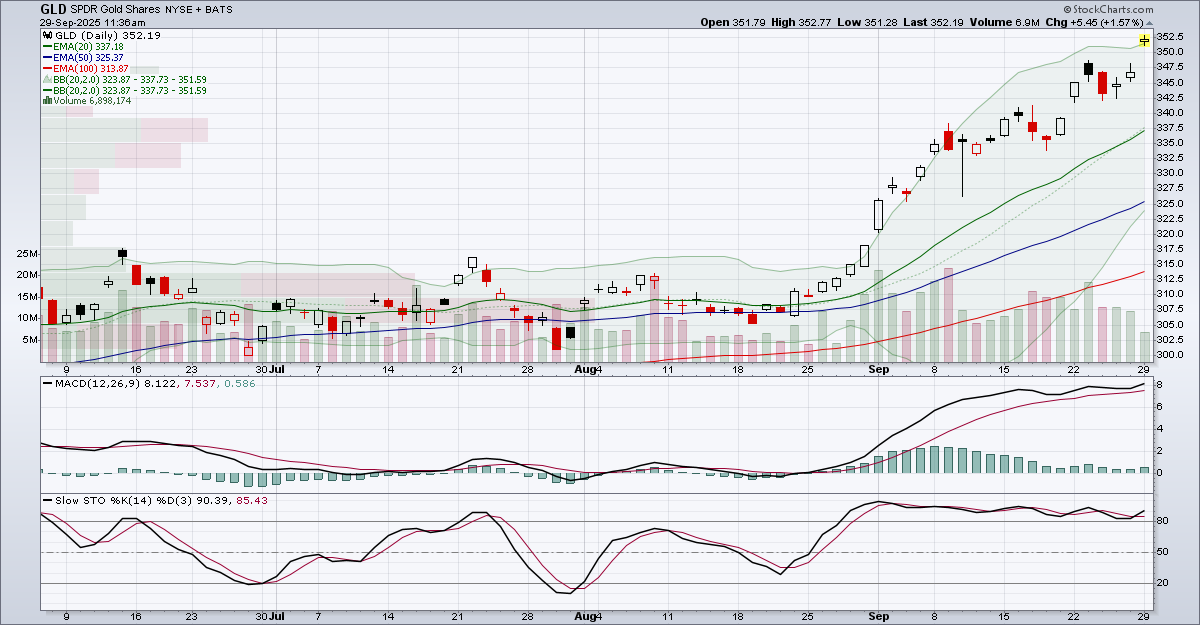Click the NYSE + BATS exchange label
This screenshot has height=625, width=1200.
[x=197, y=8]
